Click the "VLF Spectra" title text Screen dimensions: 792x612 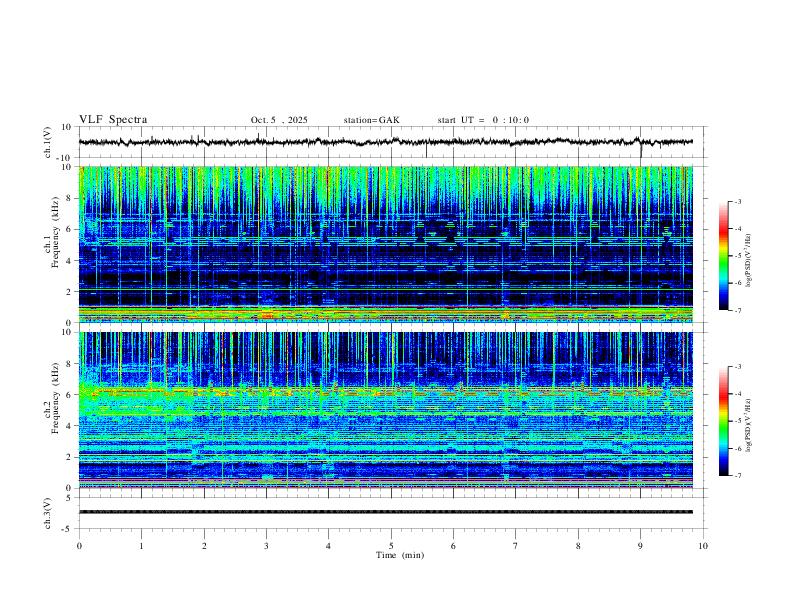113,120
